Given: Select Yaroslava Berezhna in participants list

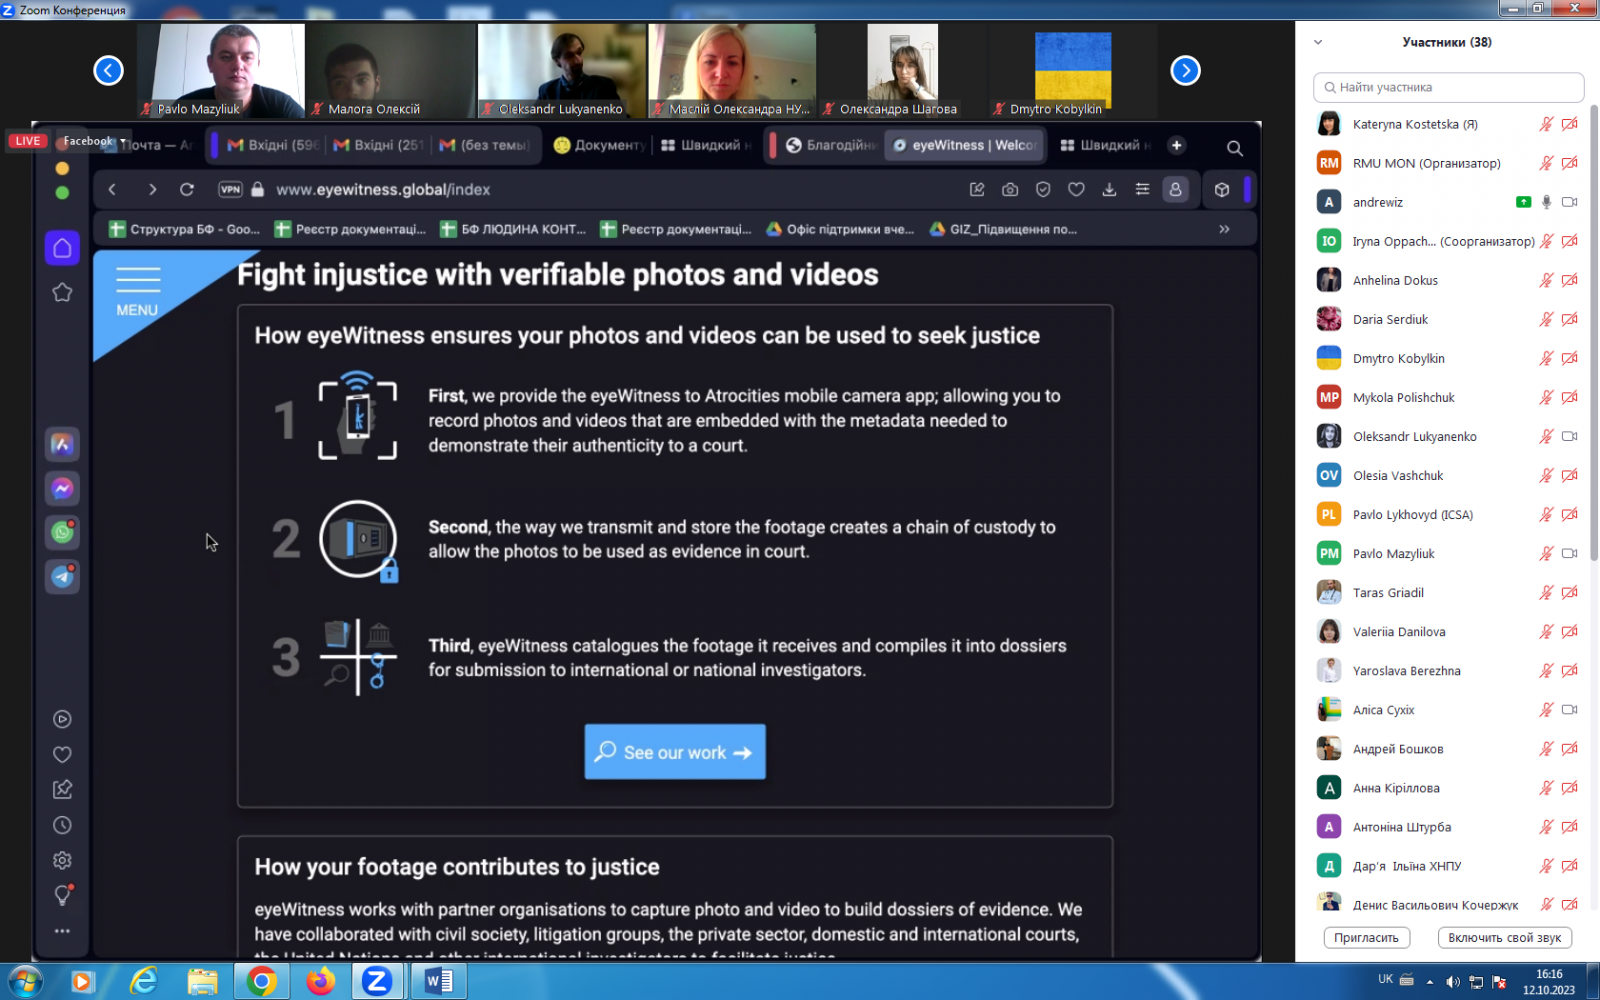Looking at the screenshot, I should pos(1448,670).
